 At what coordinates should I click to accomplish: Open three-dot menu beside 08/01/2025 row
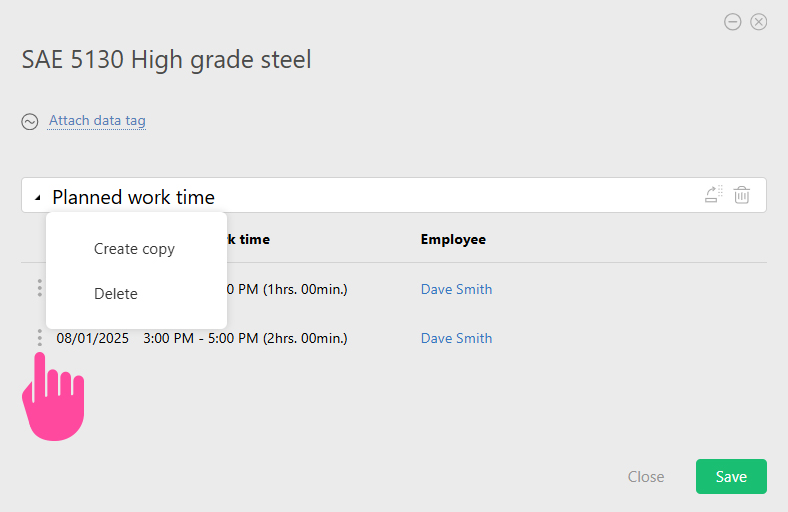tap(40, 338)
